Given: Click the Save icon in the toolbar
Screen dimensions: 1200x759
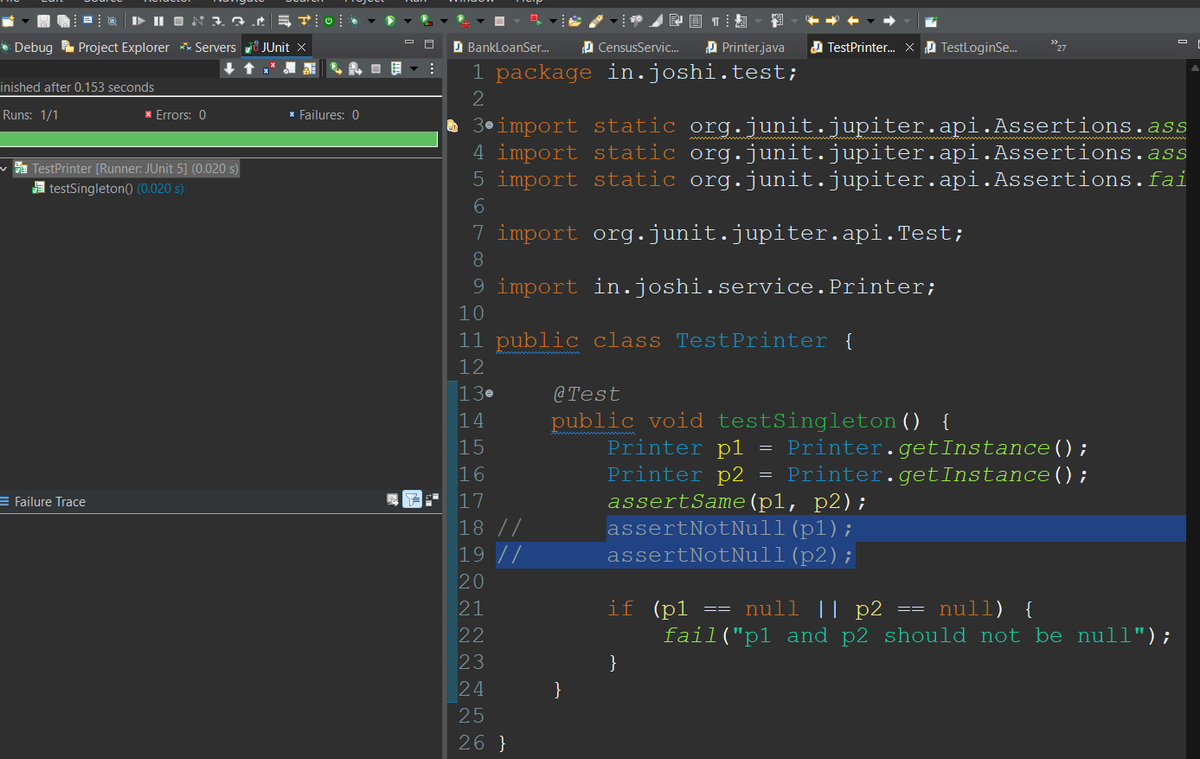Looking at the screenshot, I should tap(43, 20).
